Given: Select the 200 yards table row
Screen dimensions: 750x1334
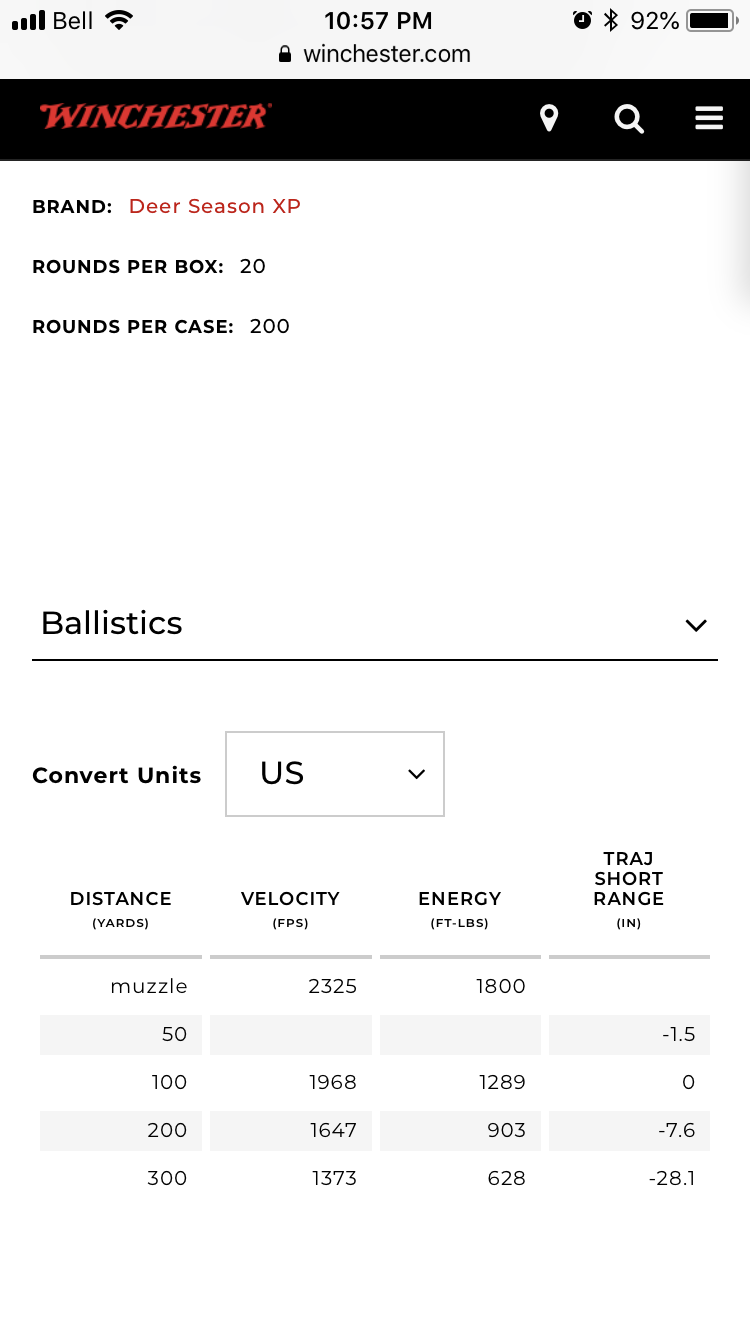Looking at the screenshot, I should click(375, 1130).
